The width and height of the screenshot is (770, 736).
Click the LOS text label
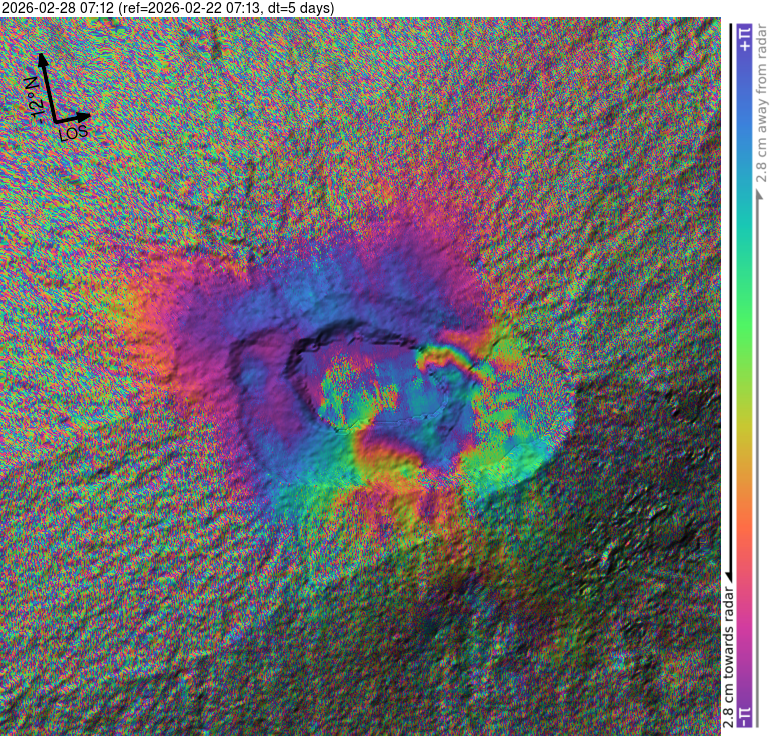(74, 131)
